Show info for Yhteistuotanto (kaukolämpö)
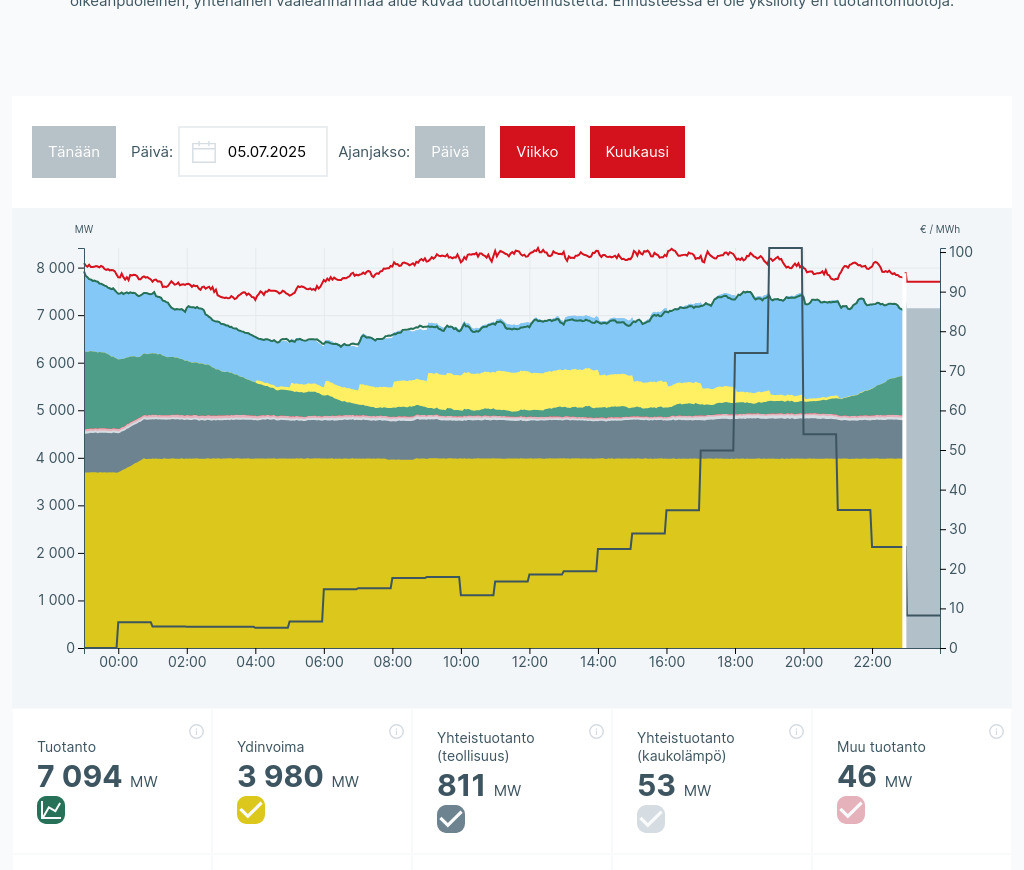 [x=796, y=731]
